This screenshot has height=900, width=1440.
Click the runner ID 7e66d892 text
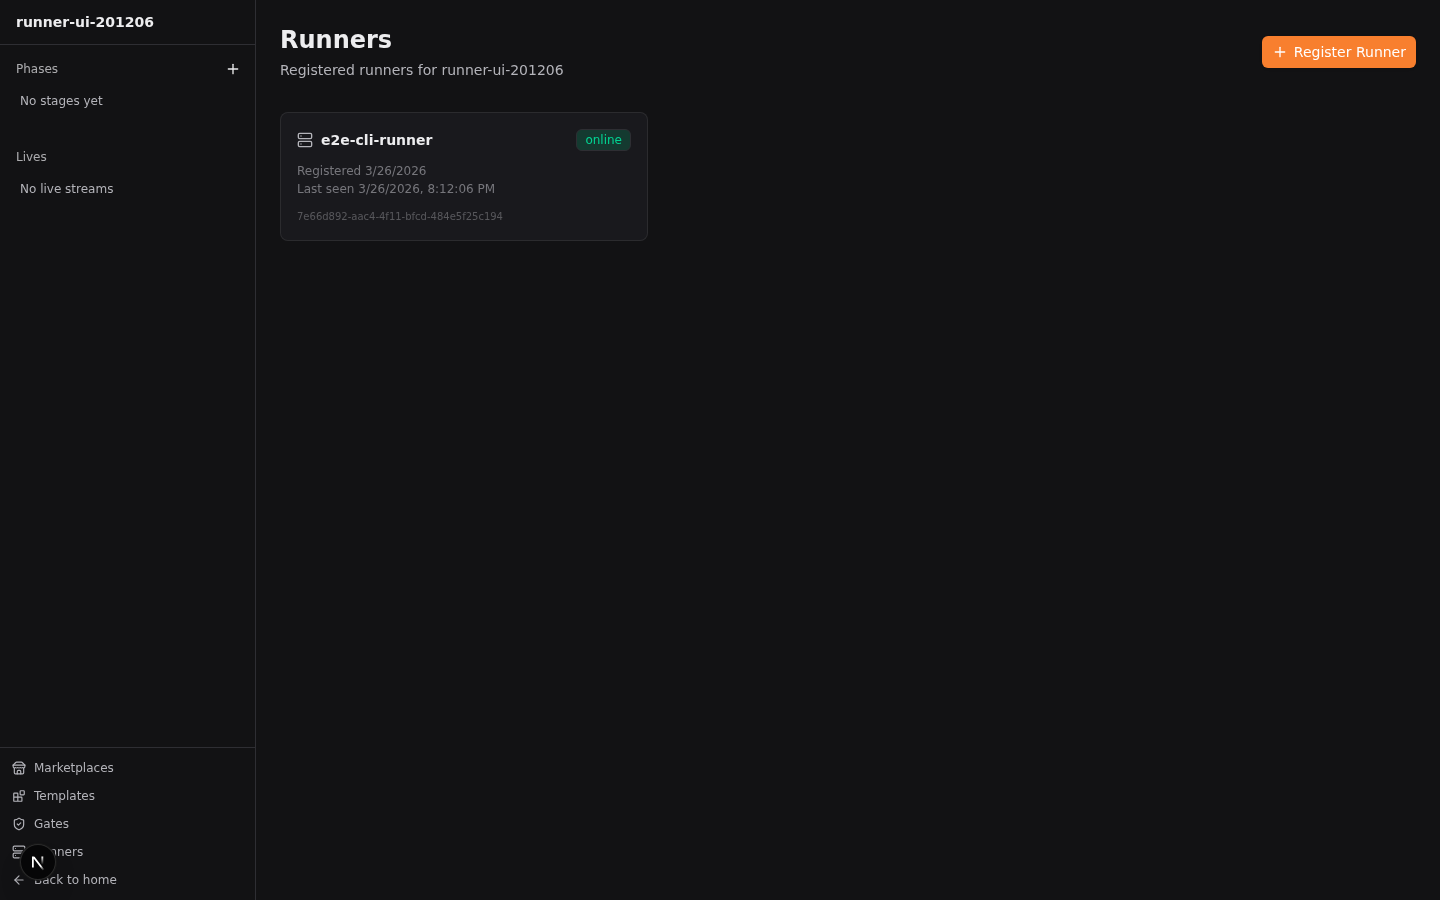click(x=400, y=216)
